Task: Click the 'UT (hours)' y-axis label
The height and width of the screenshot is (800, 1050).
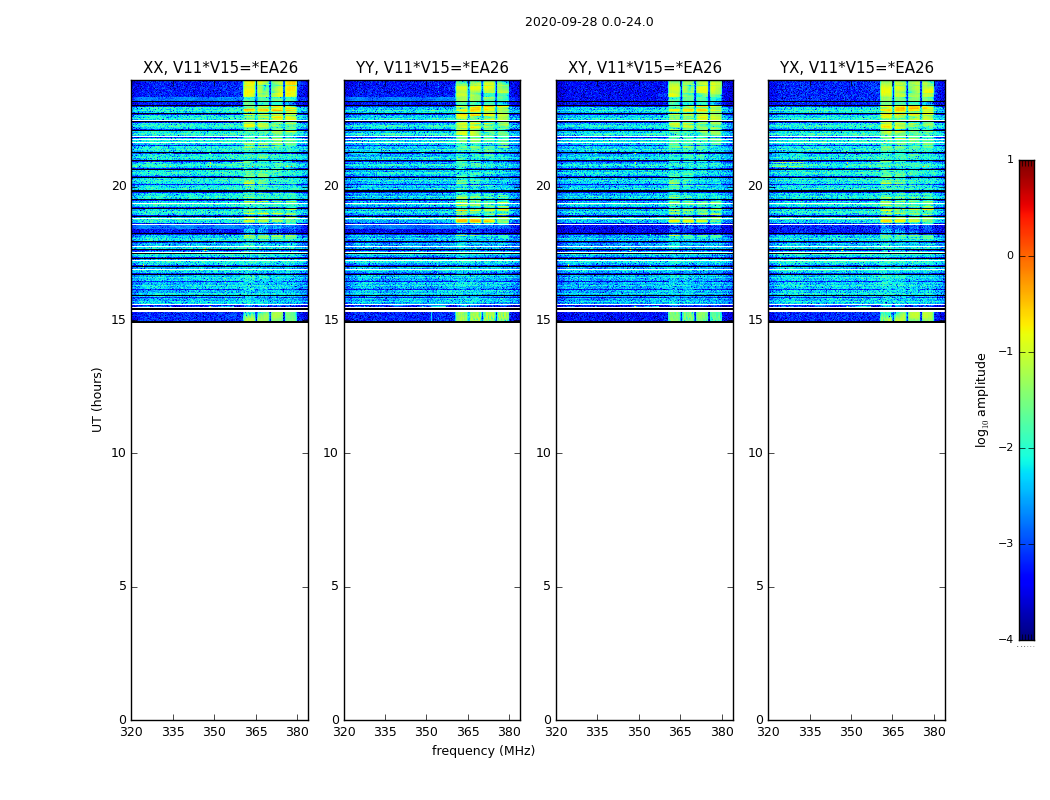Action: pyautogui.click(x=97, y=399)
